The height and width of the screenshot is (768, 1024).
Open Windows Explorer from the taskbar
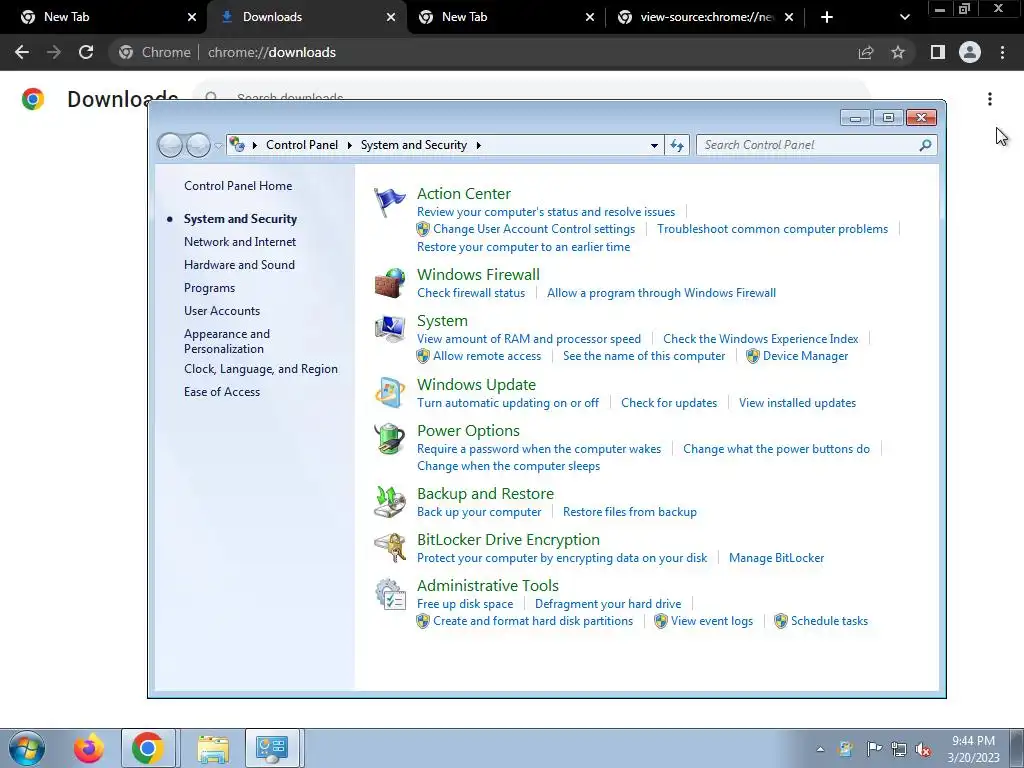(x=214, y=748)
